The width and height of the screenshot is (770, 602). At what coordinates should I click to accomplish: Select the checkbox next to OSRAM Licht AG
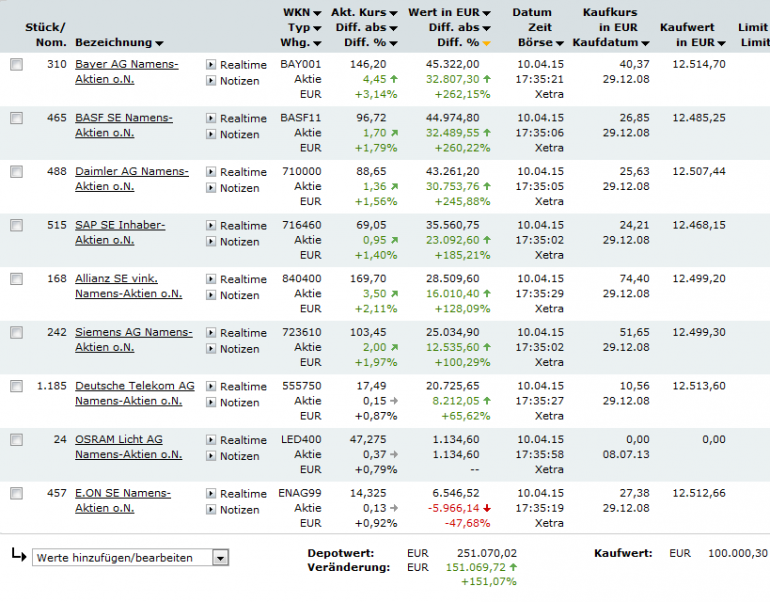(17, 439)
